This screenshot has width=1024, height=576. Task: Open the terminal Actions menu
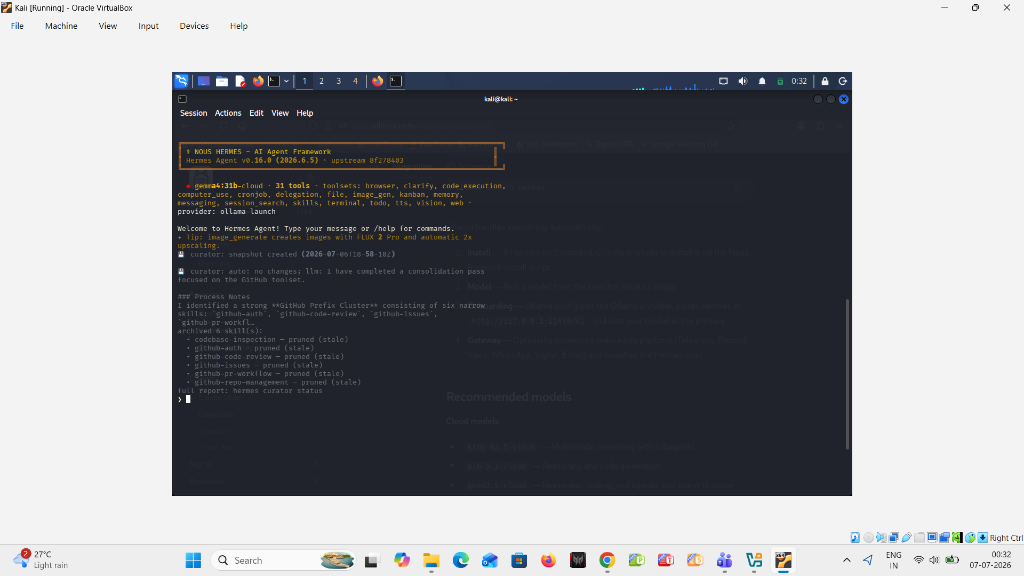click(x=228, y=113)
